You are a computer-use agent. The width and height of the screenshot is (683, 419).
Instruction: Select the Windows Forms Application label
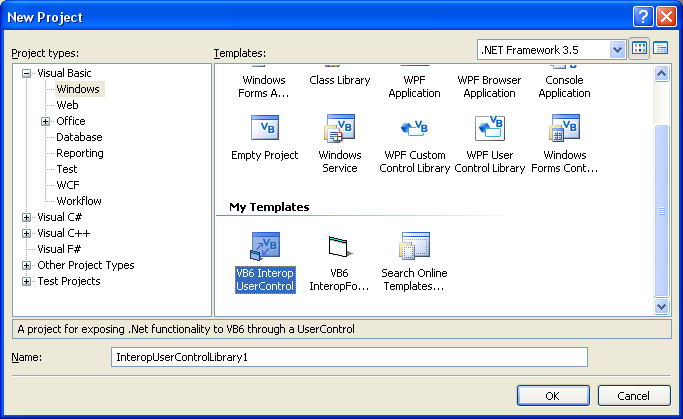point(264,86)
